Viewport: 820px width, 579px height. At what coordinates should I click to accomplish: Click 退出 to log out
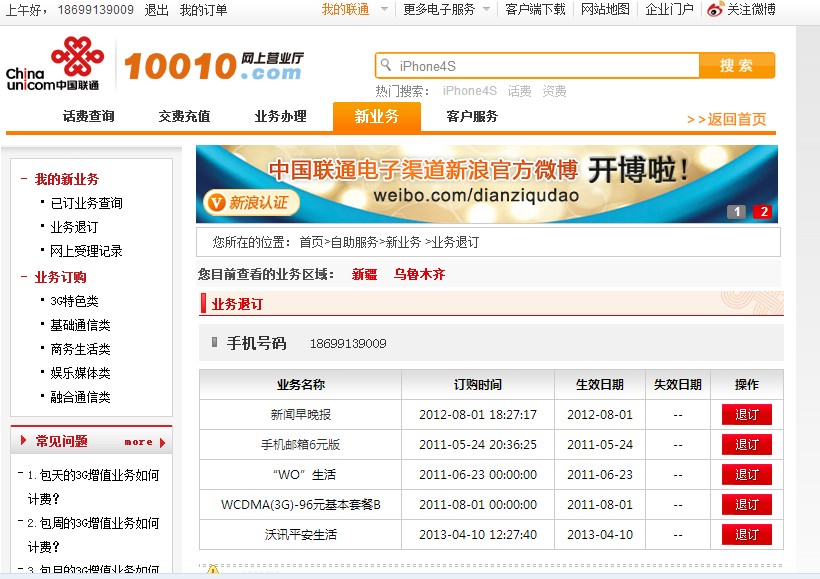(156, 10)
